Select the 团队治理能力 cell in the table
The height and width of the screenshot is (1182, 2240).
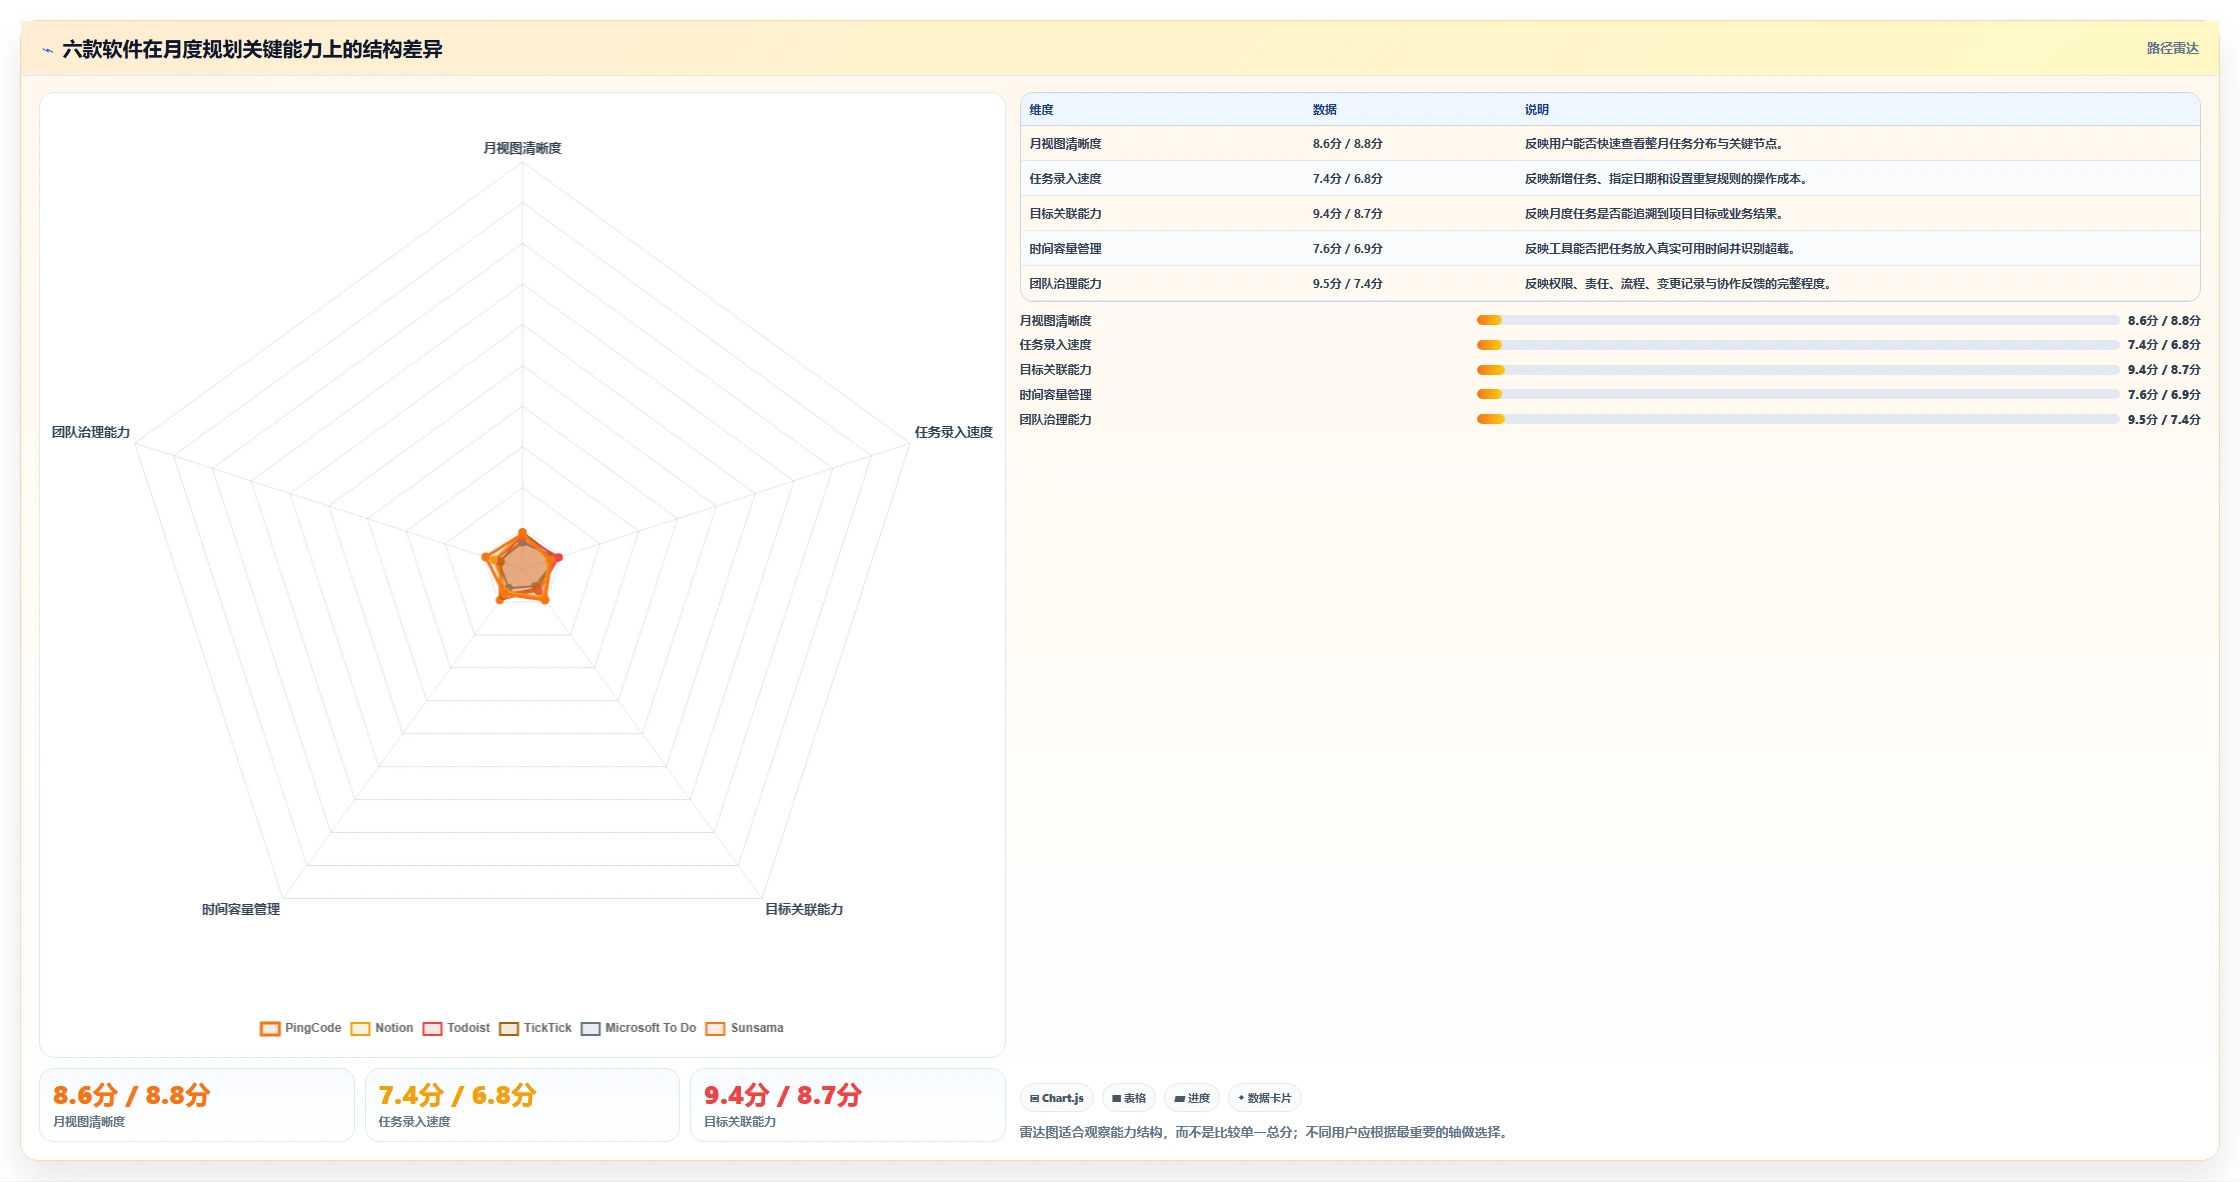tap(1066, 284)
